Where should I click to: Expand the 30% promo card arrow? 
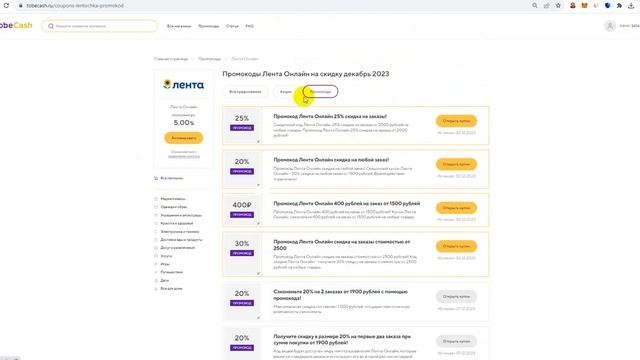pyautogui.click(x=258, y=273)
